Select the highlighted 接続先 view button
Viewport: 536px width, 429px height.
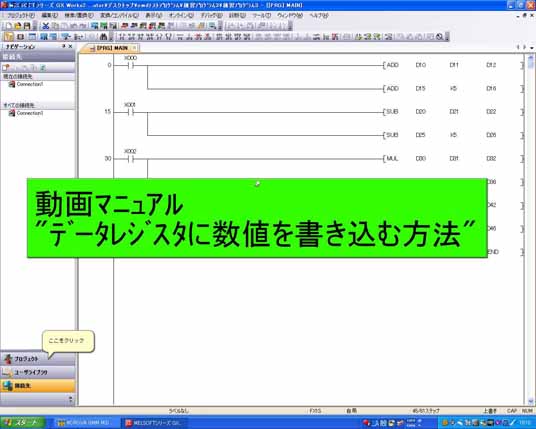38,386
